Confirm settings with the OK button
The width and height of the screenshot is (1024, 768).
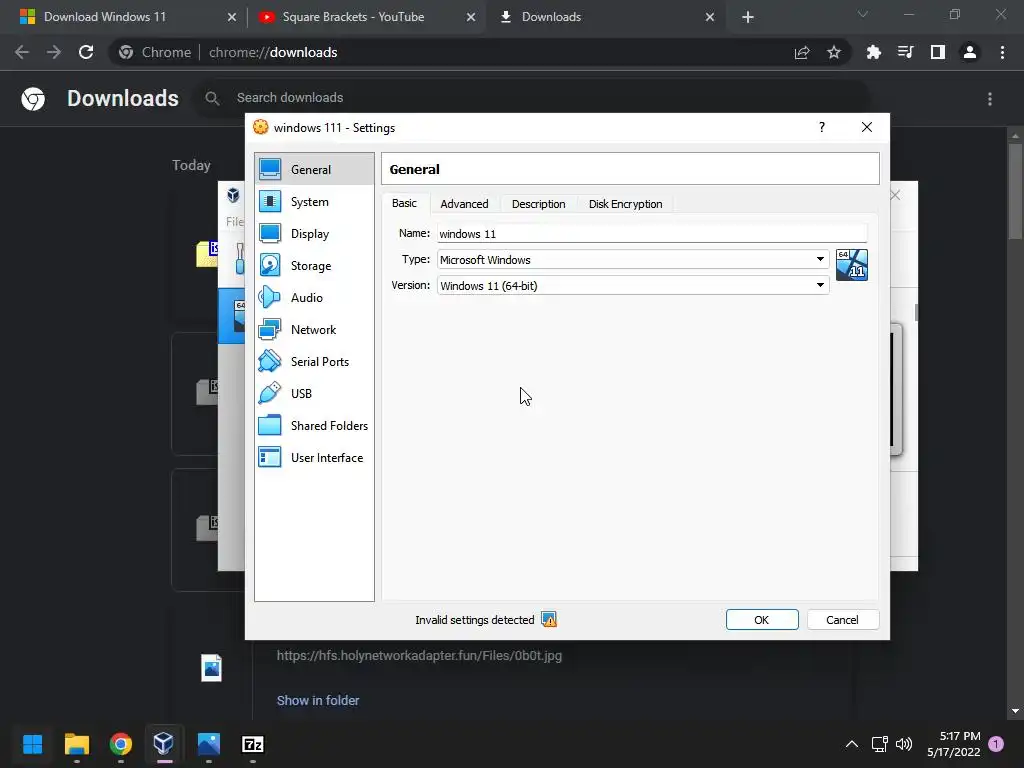[x=762, y=620]
